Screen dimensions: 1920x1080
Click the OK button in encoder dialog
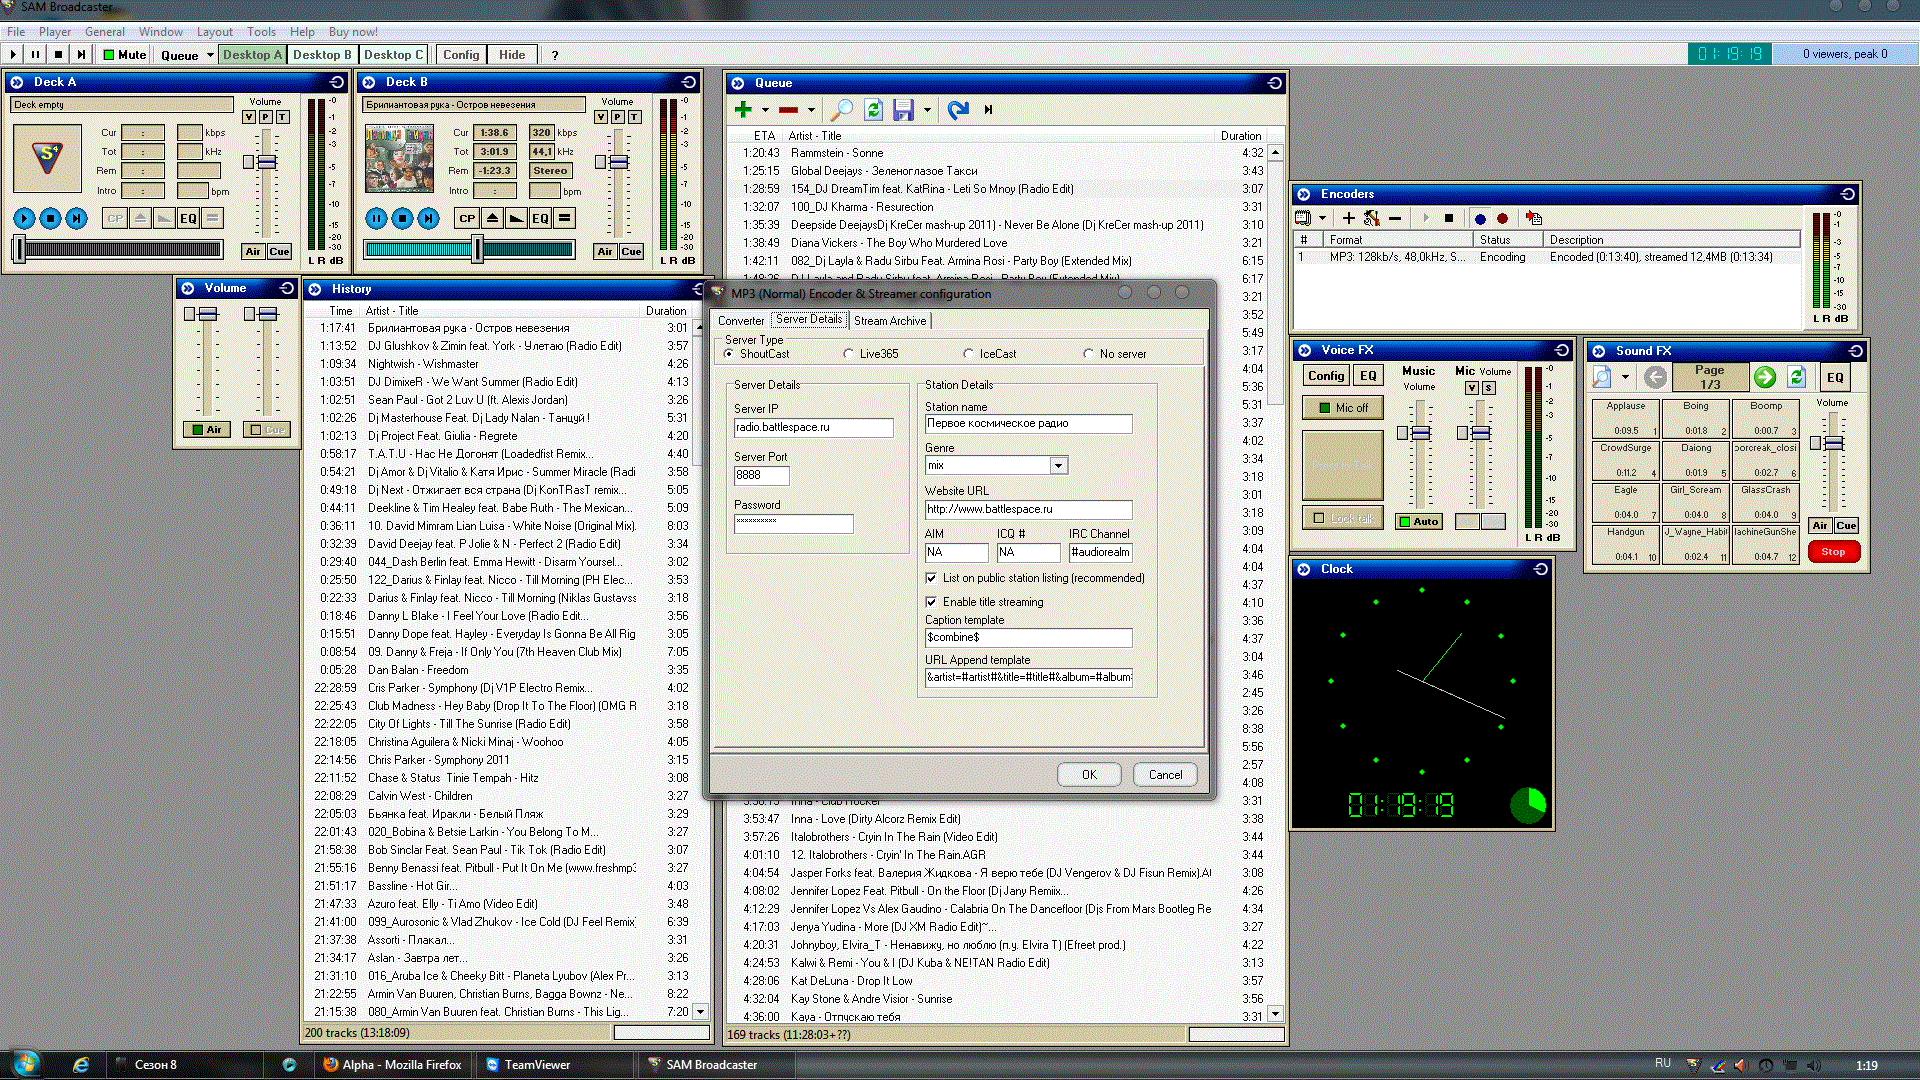[x=1089, y=775]
